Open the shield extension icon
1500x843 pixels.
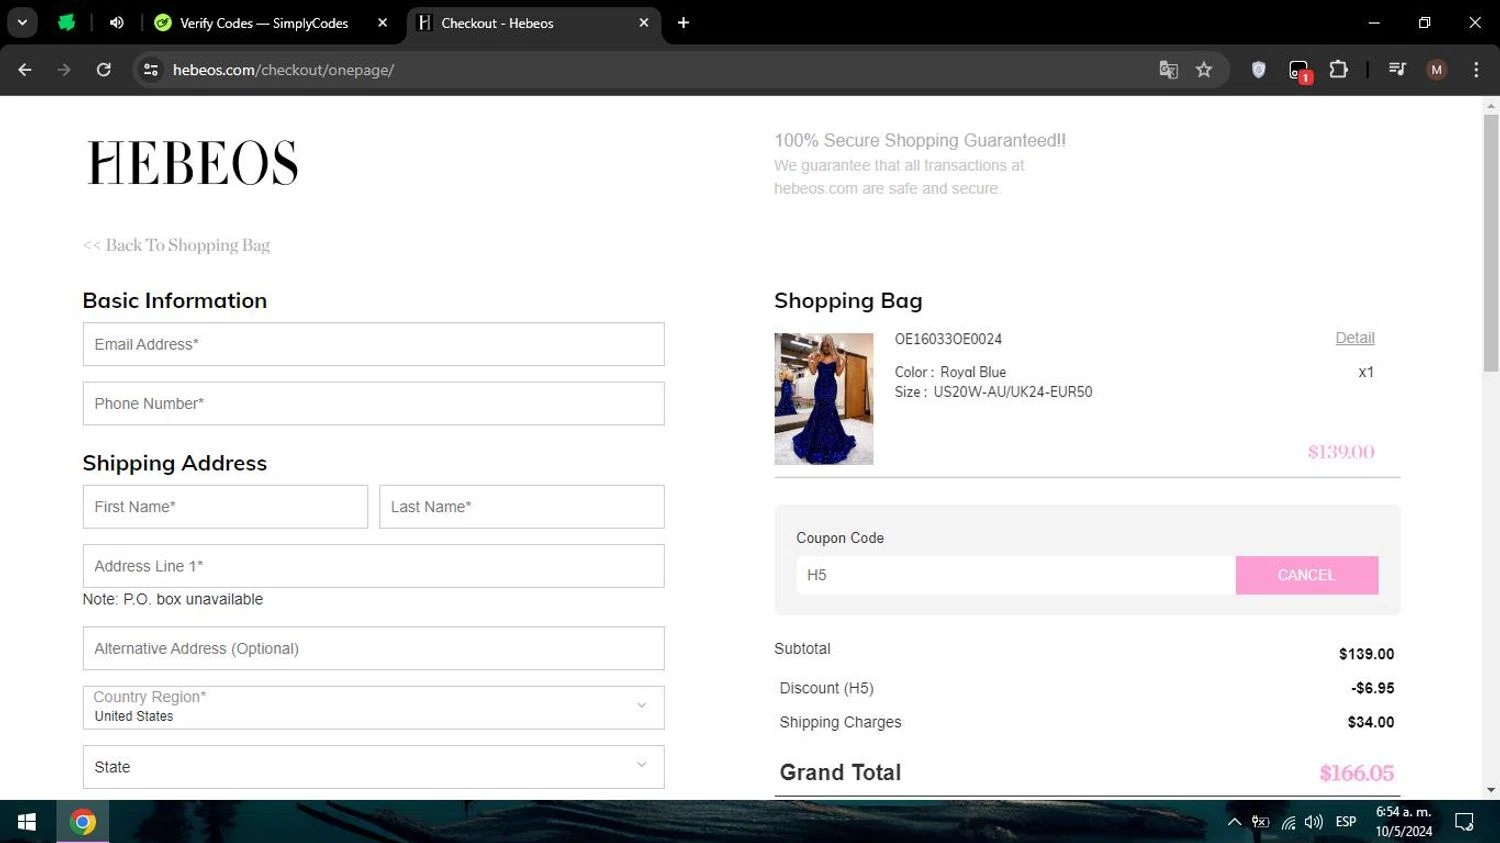tap(1259, 70)
